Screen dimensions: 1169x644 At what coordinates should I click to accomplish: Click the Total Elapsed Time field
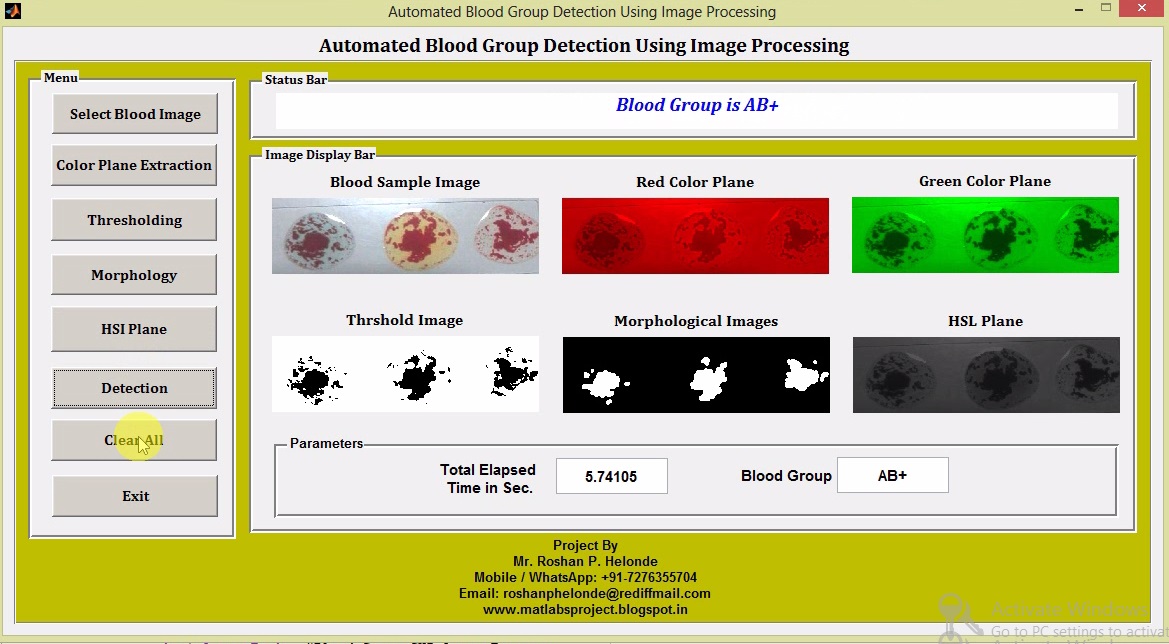611,476
